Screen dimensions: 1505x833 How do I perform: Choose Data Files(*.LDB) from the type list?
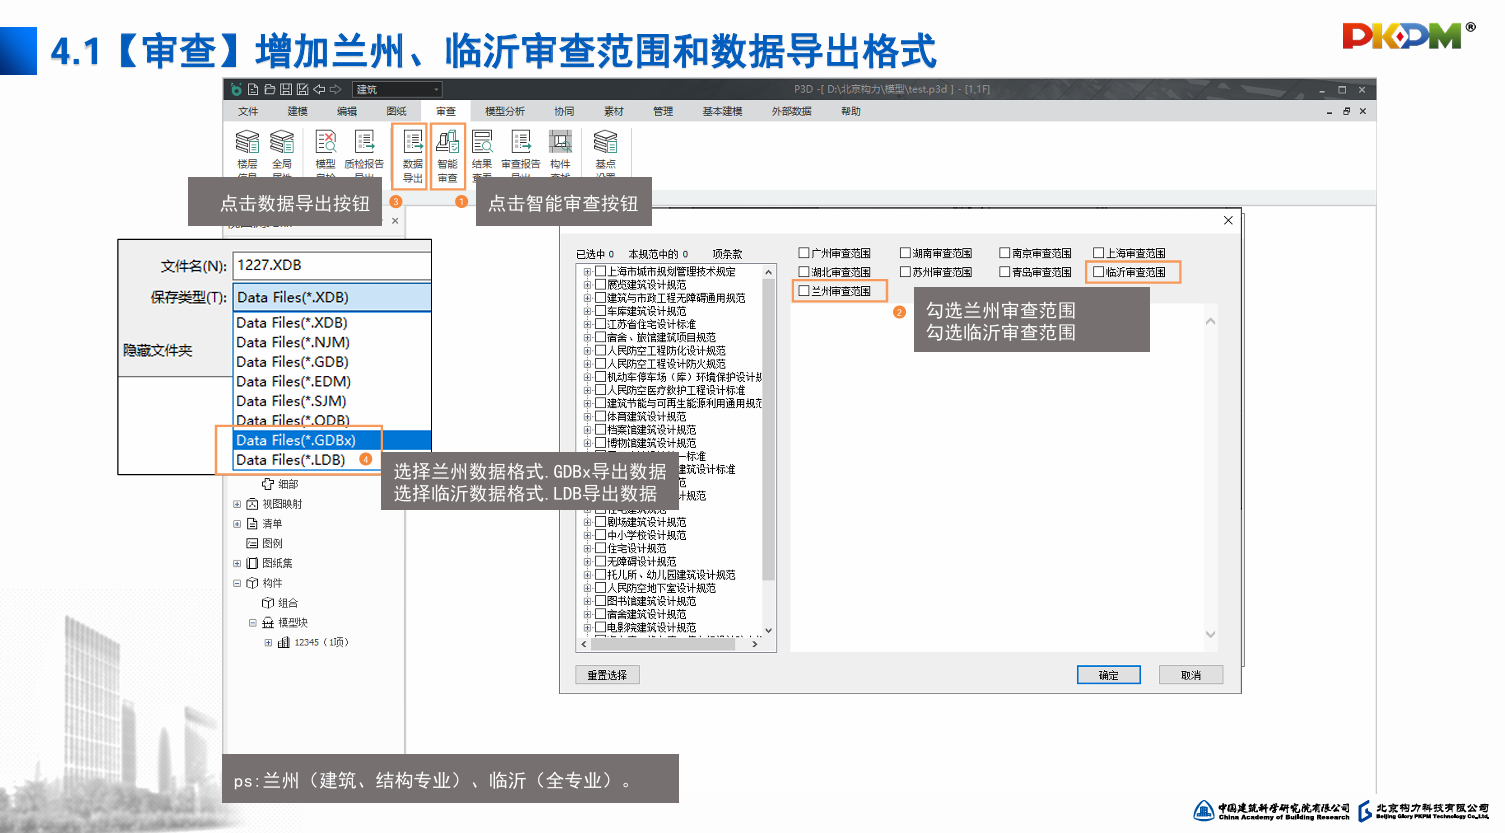click(333, 460)
